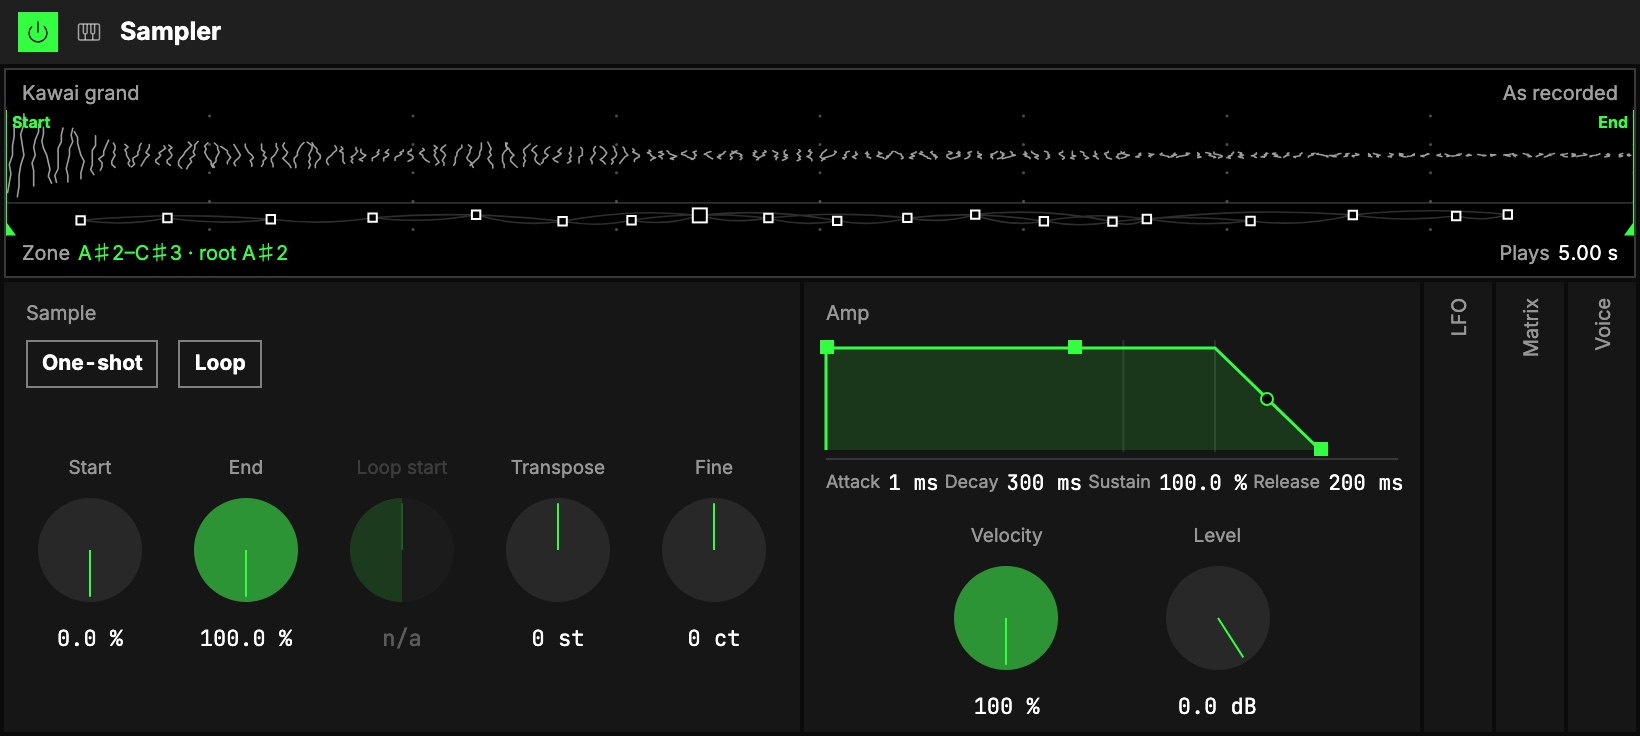
Task: Click the Attack value 1 ms
Action: tap(913, 483)
